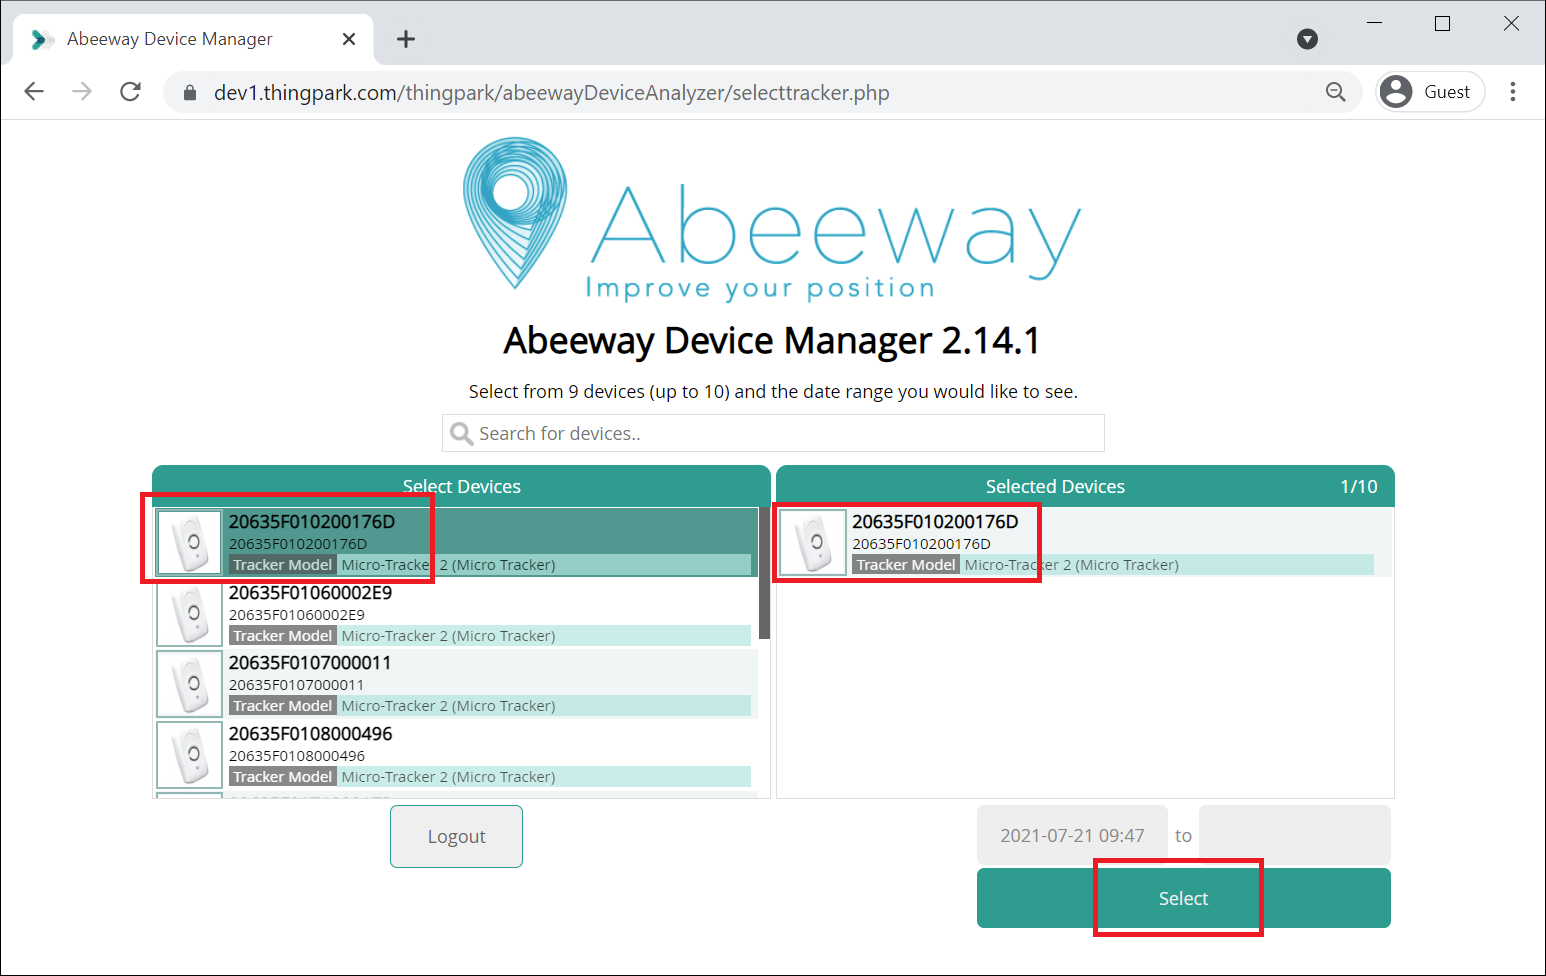Click Micro-Tracker 2 model text of 20635F0107000011
This screenshot has height=976, width=1546.
448,706
